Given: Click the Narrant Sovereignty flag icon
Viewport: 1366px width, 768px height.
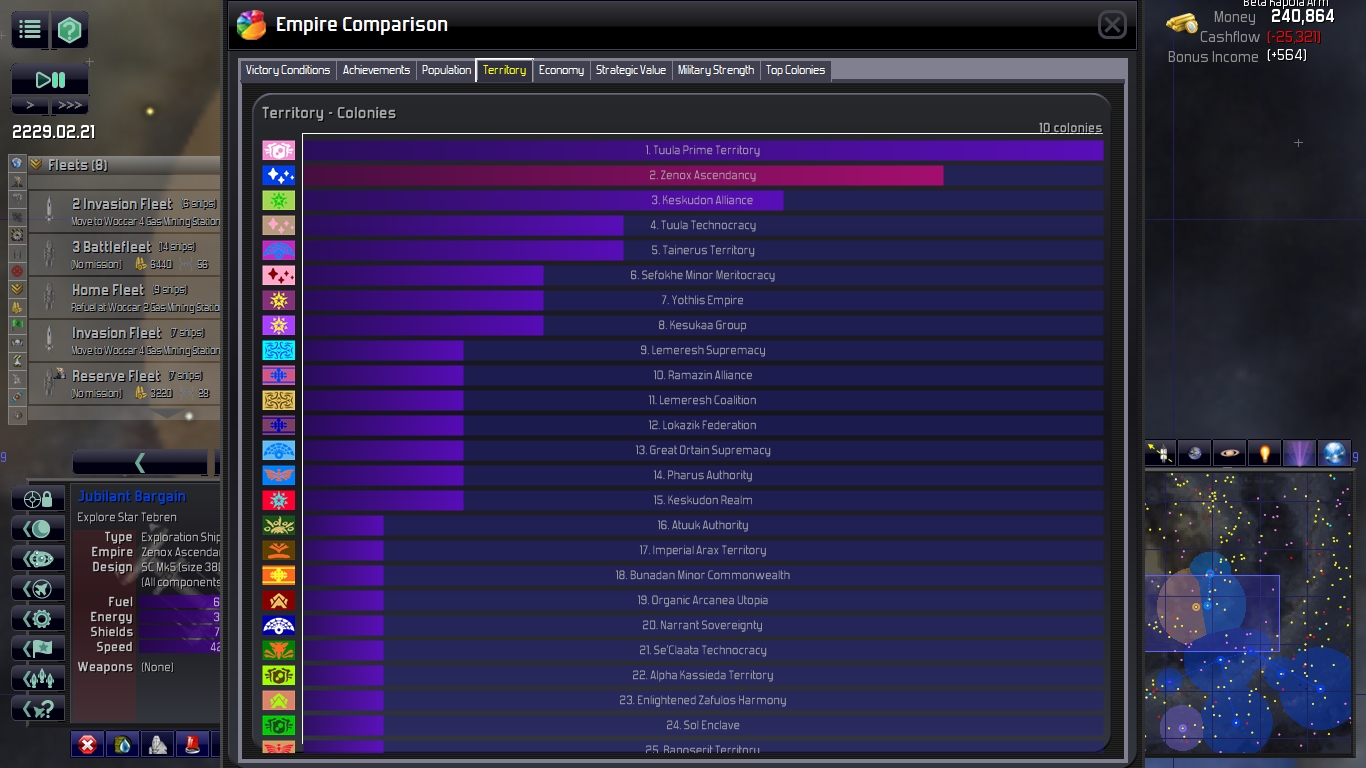Looking at the screenshot, I should [x=279, y=625].
